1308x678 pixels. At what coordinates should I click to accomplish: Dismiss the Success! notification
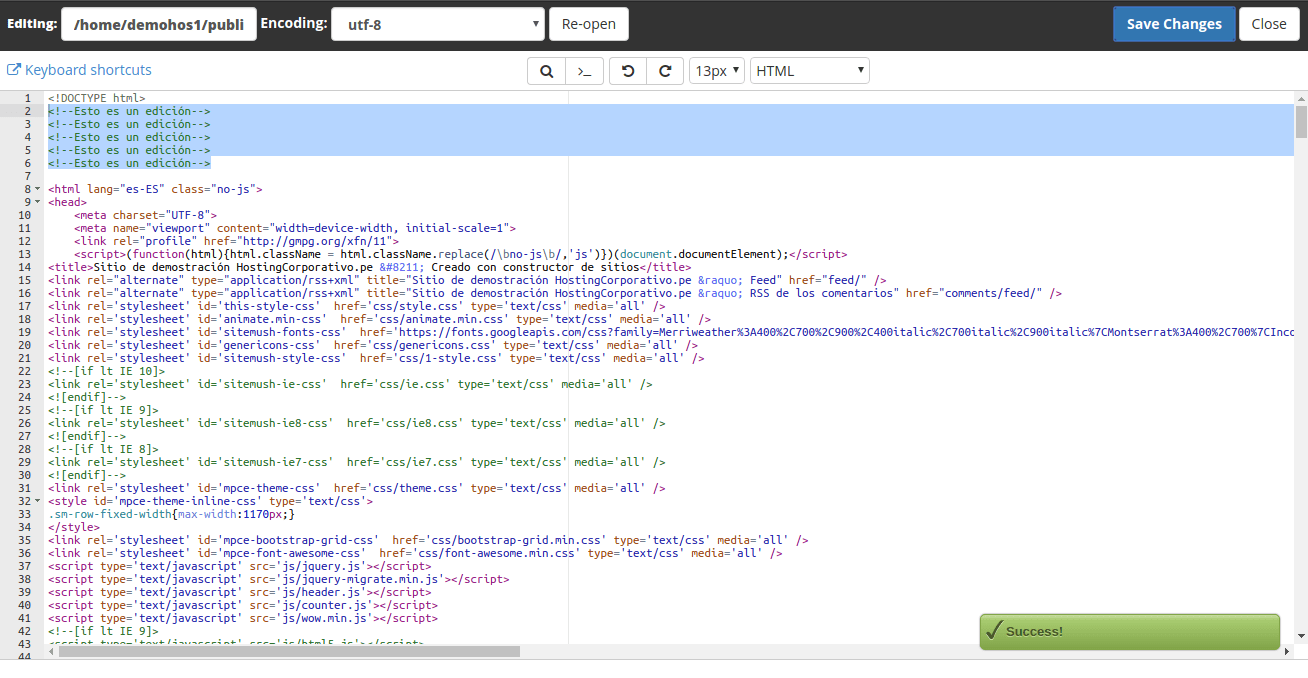click(x=1130, y=632)
